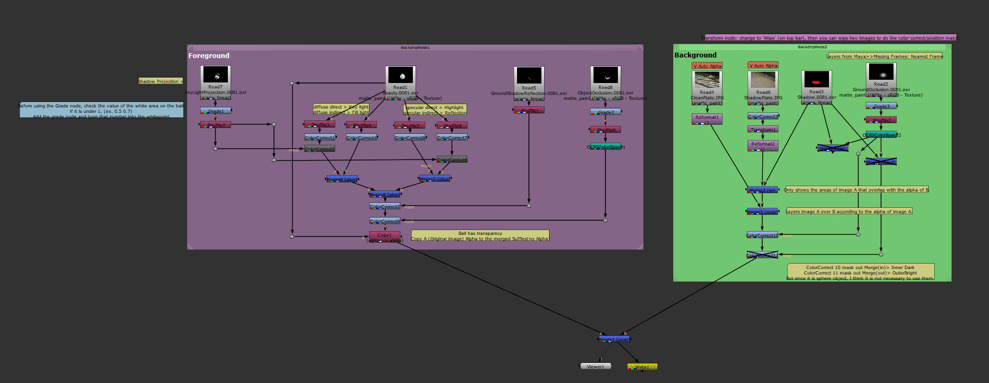This screenshot has height=383, width=989.
Task: Click the BackdropNode2 title bar
Action: point(812,47)
